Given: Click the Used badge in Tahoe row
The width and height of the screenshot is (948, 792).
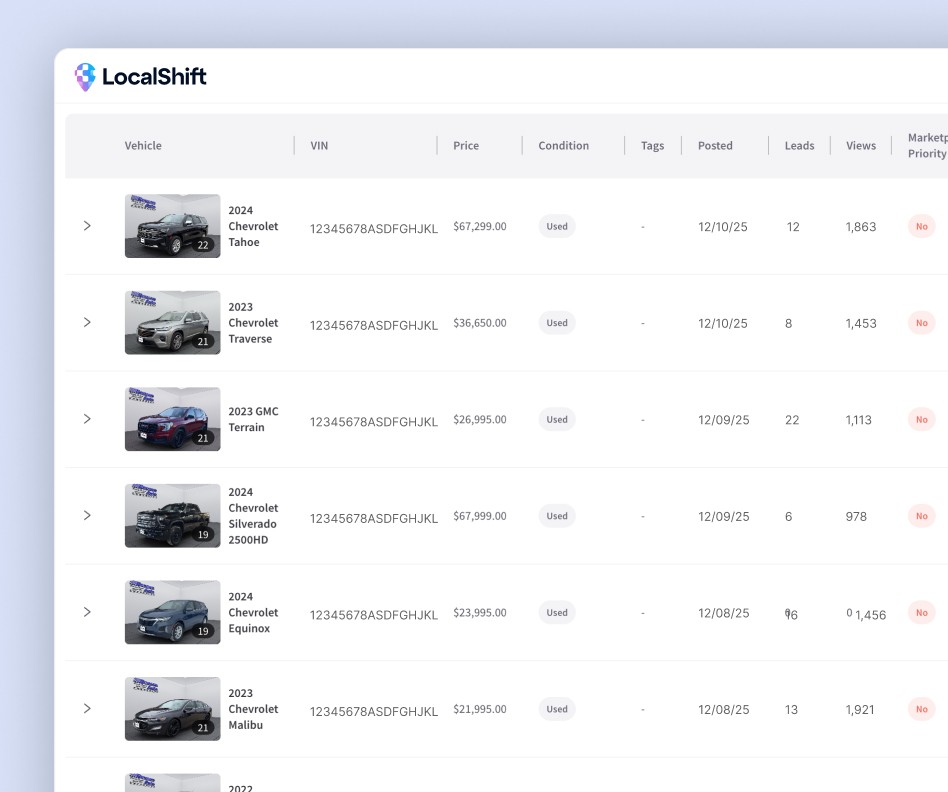Looking at the screenshot, I should click(x=557, y=226).
